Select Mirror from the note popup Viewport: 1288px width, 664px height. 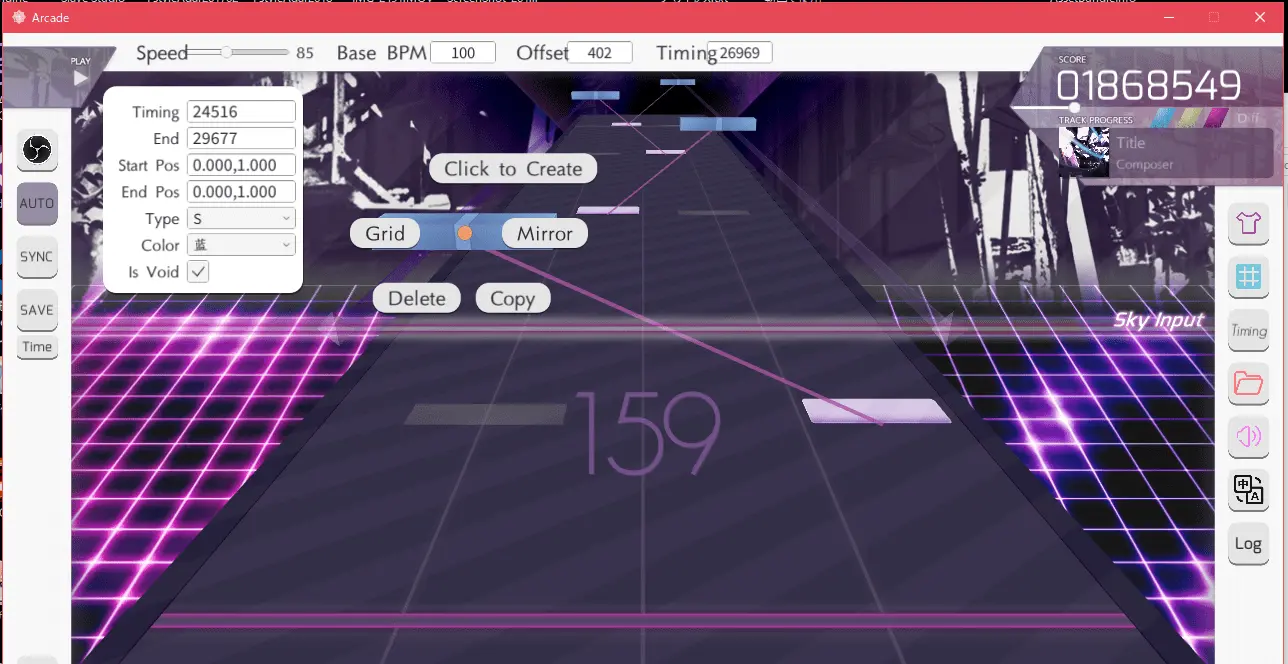click(544, 234)
